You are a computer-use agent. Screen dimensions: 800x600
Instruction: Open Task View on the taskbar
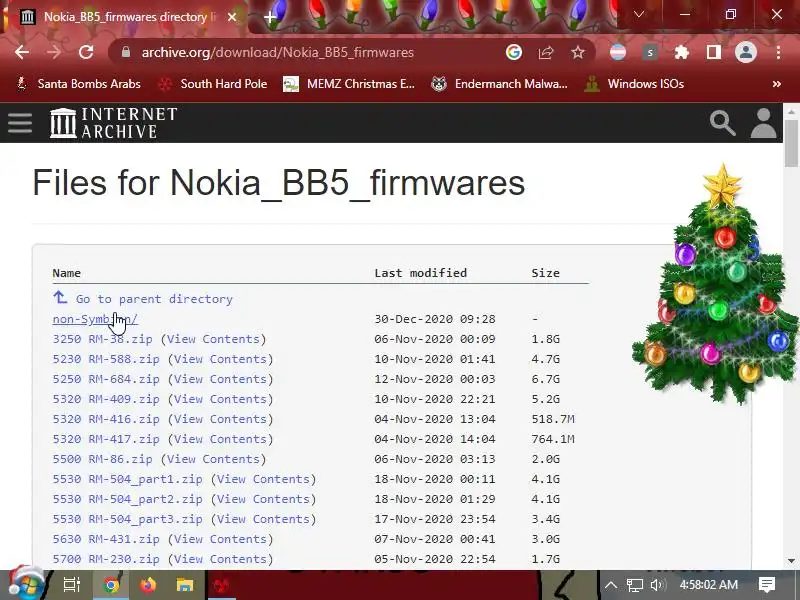pos(72,585)
